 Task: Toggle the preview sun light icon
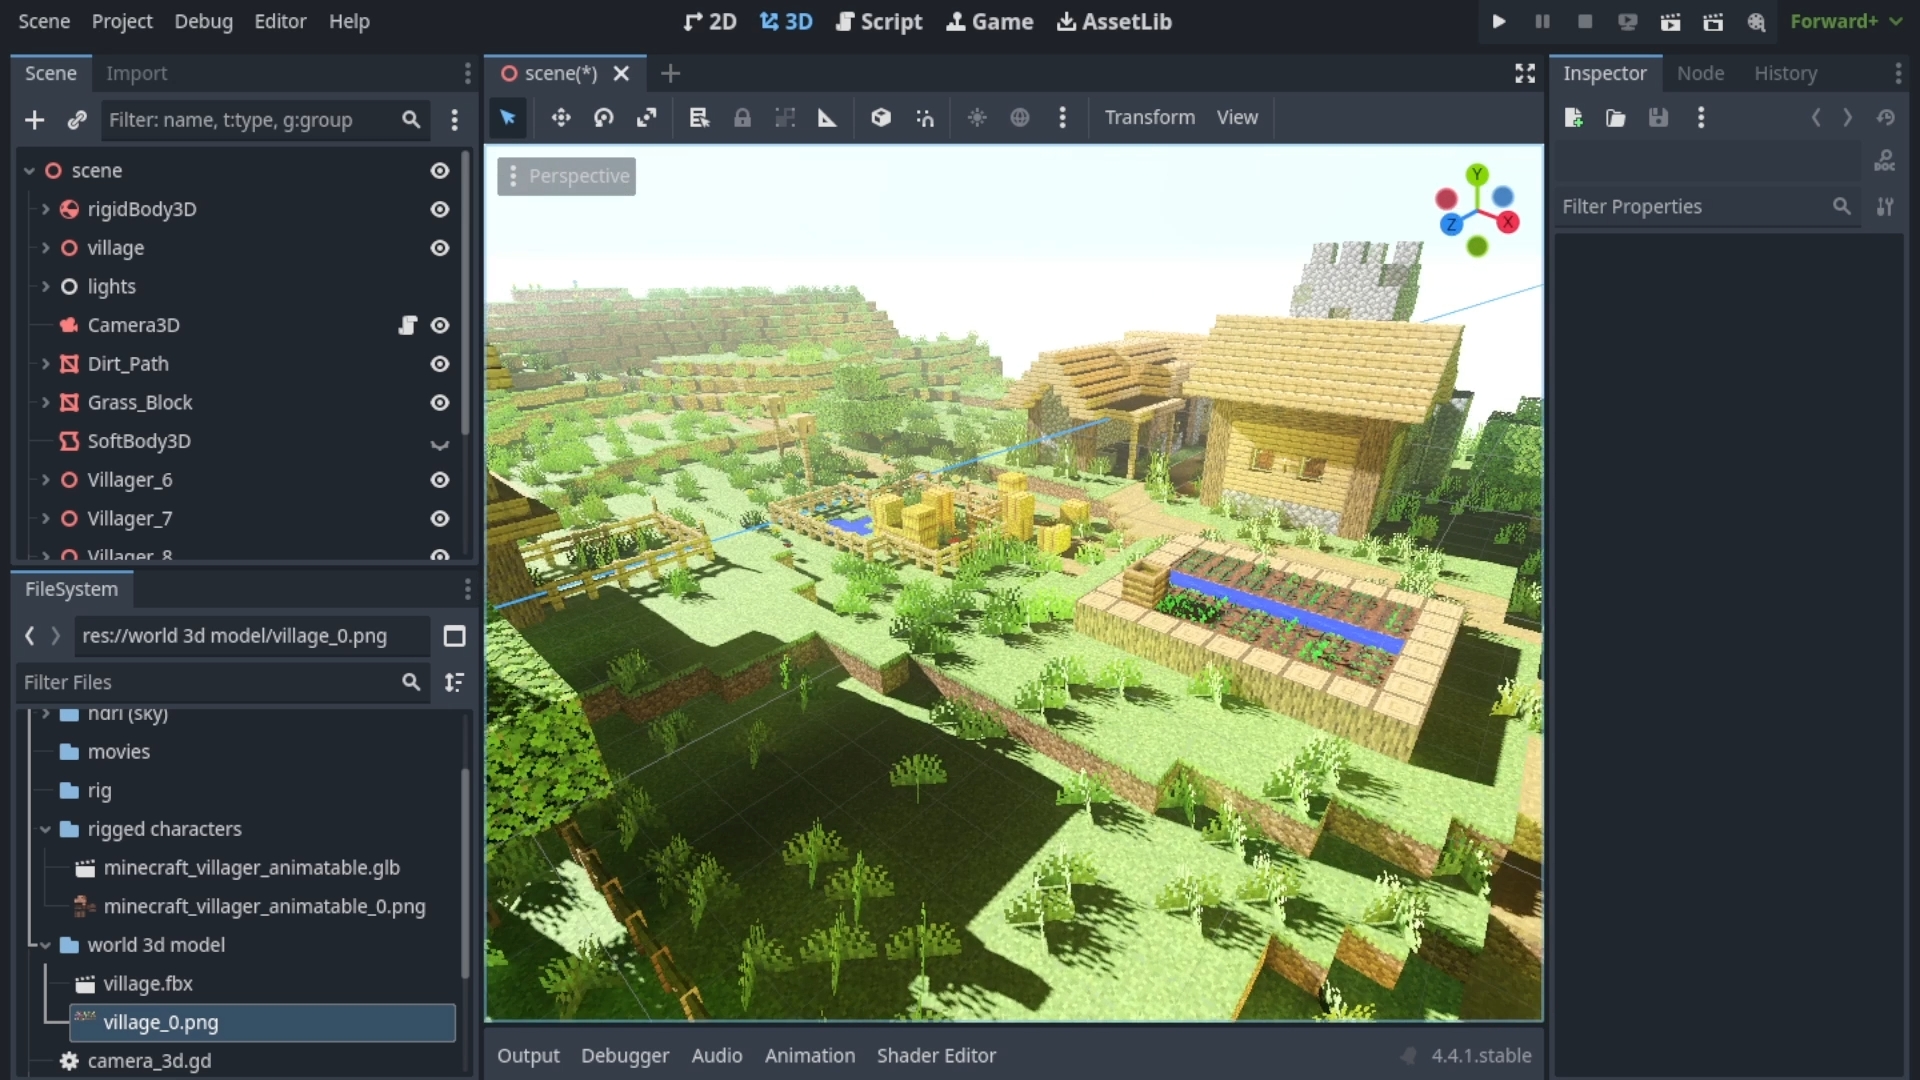(x=977, y=118)
